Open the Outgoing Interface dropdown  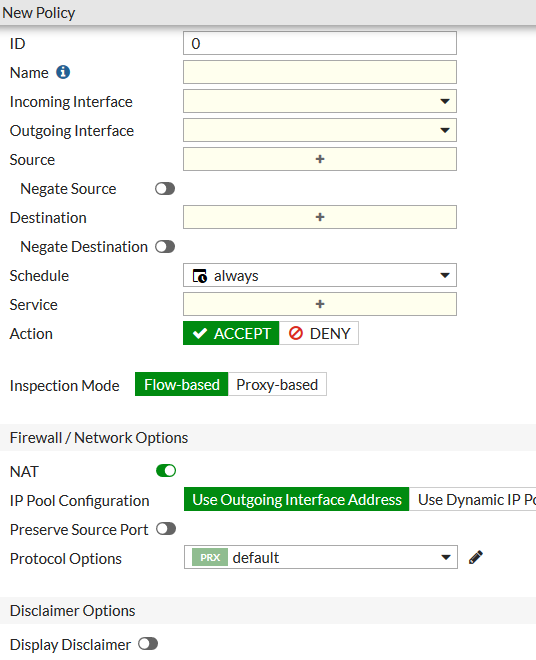click(x=320, y=130)
